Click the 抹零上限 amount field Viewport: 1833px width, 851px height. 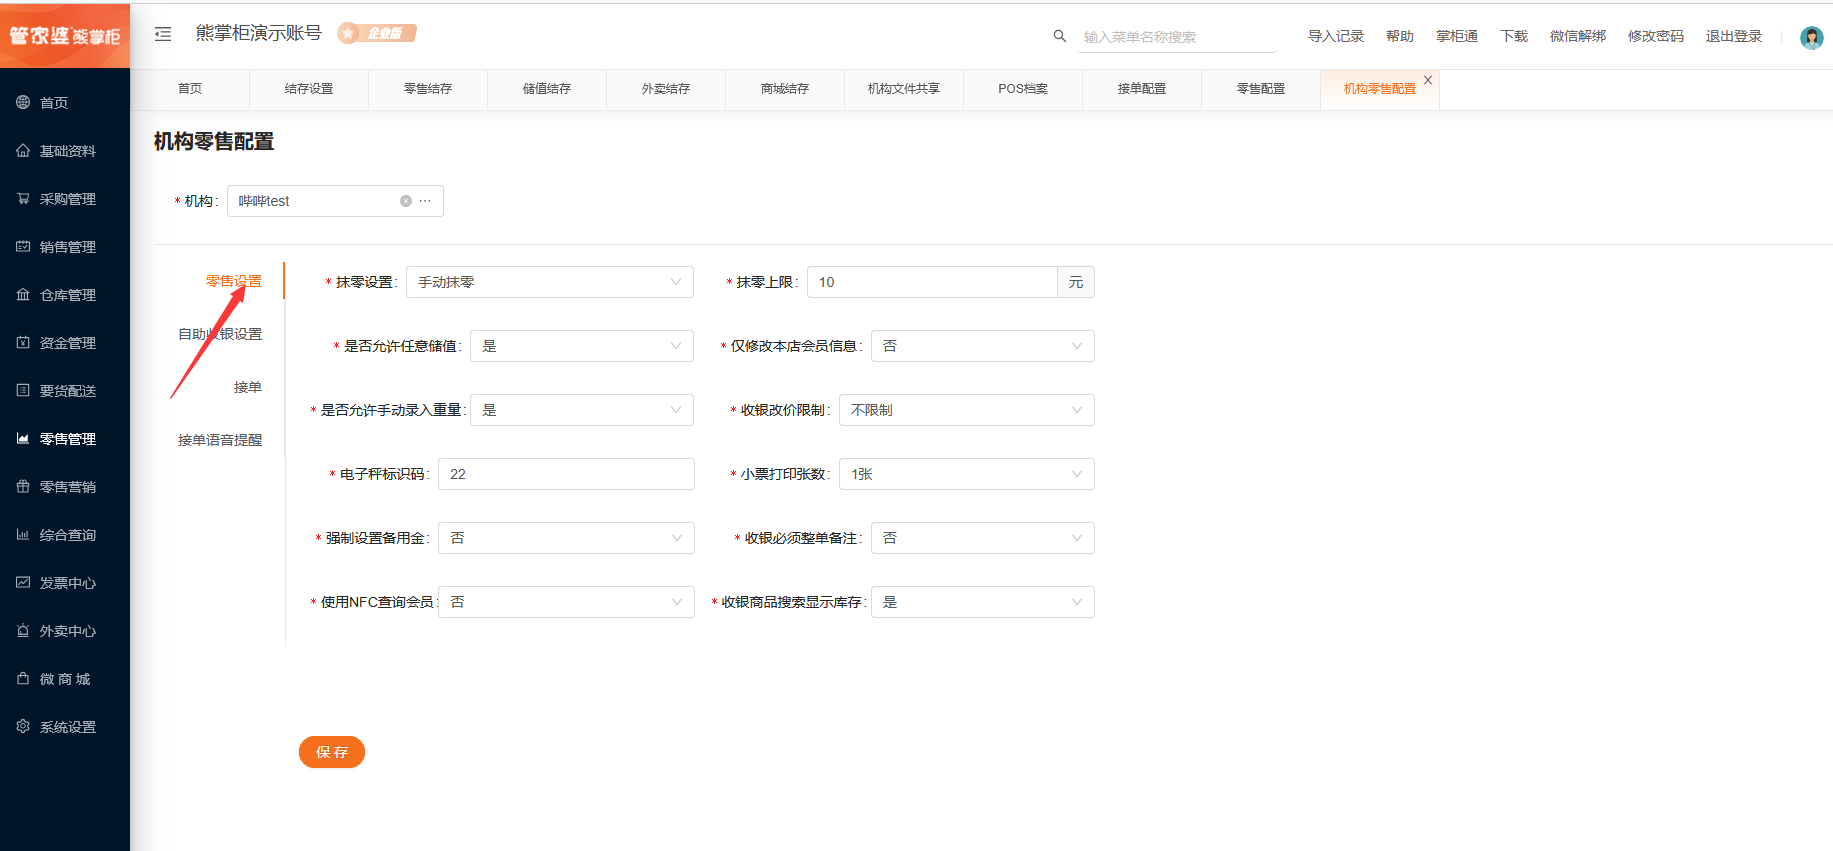coord(932,282)
